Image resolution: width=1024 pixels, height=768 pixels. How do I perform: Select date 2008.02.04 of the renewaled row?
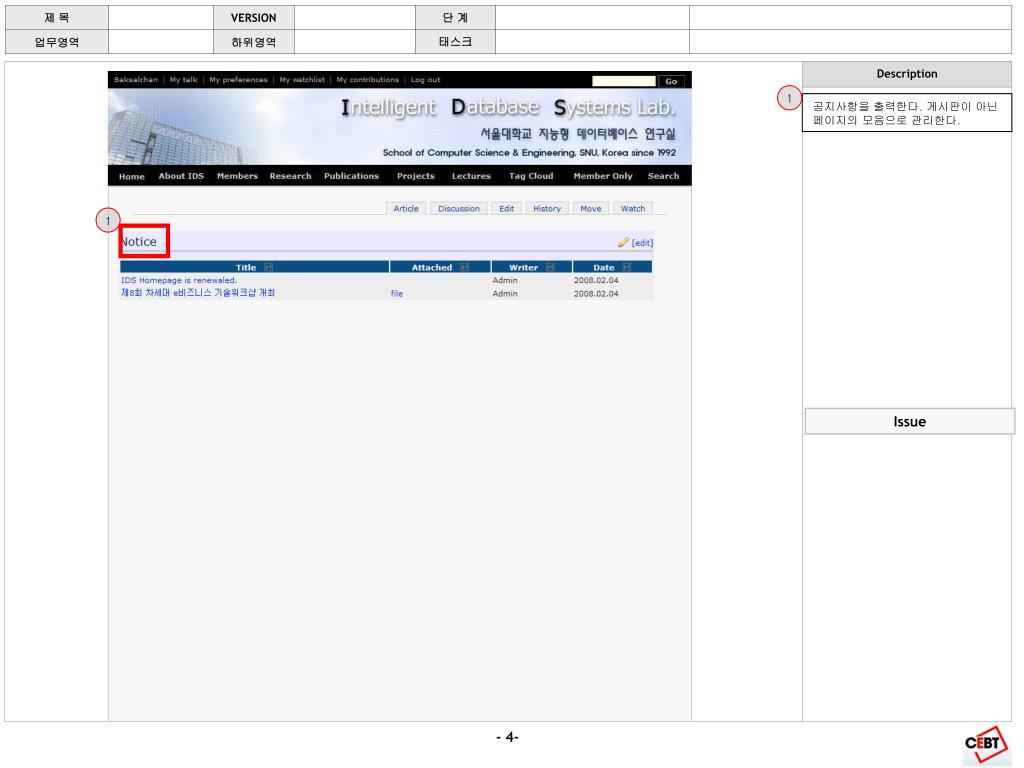point(596,280)
